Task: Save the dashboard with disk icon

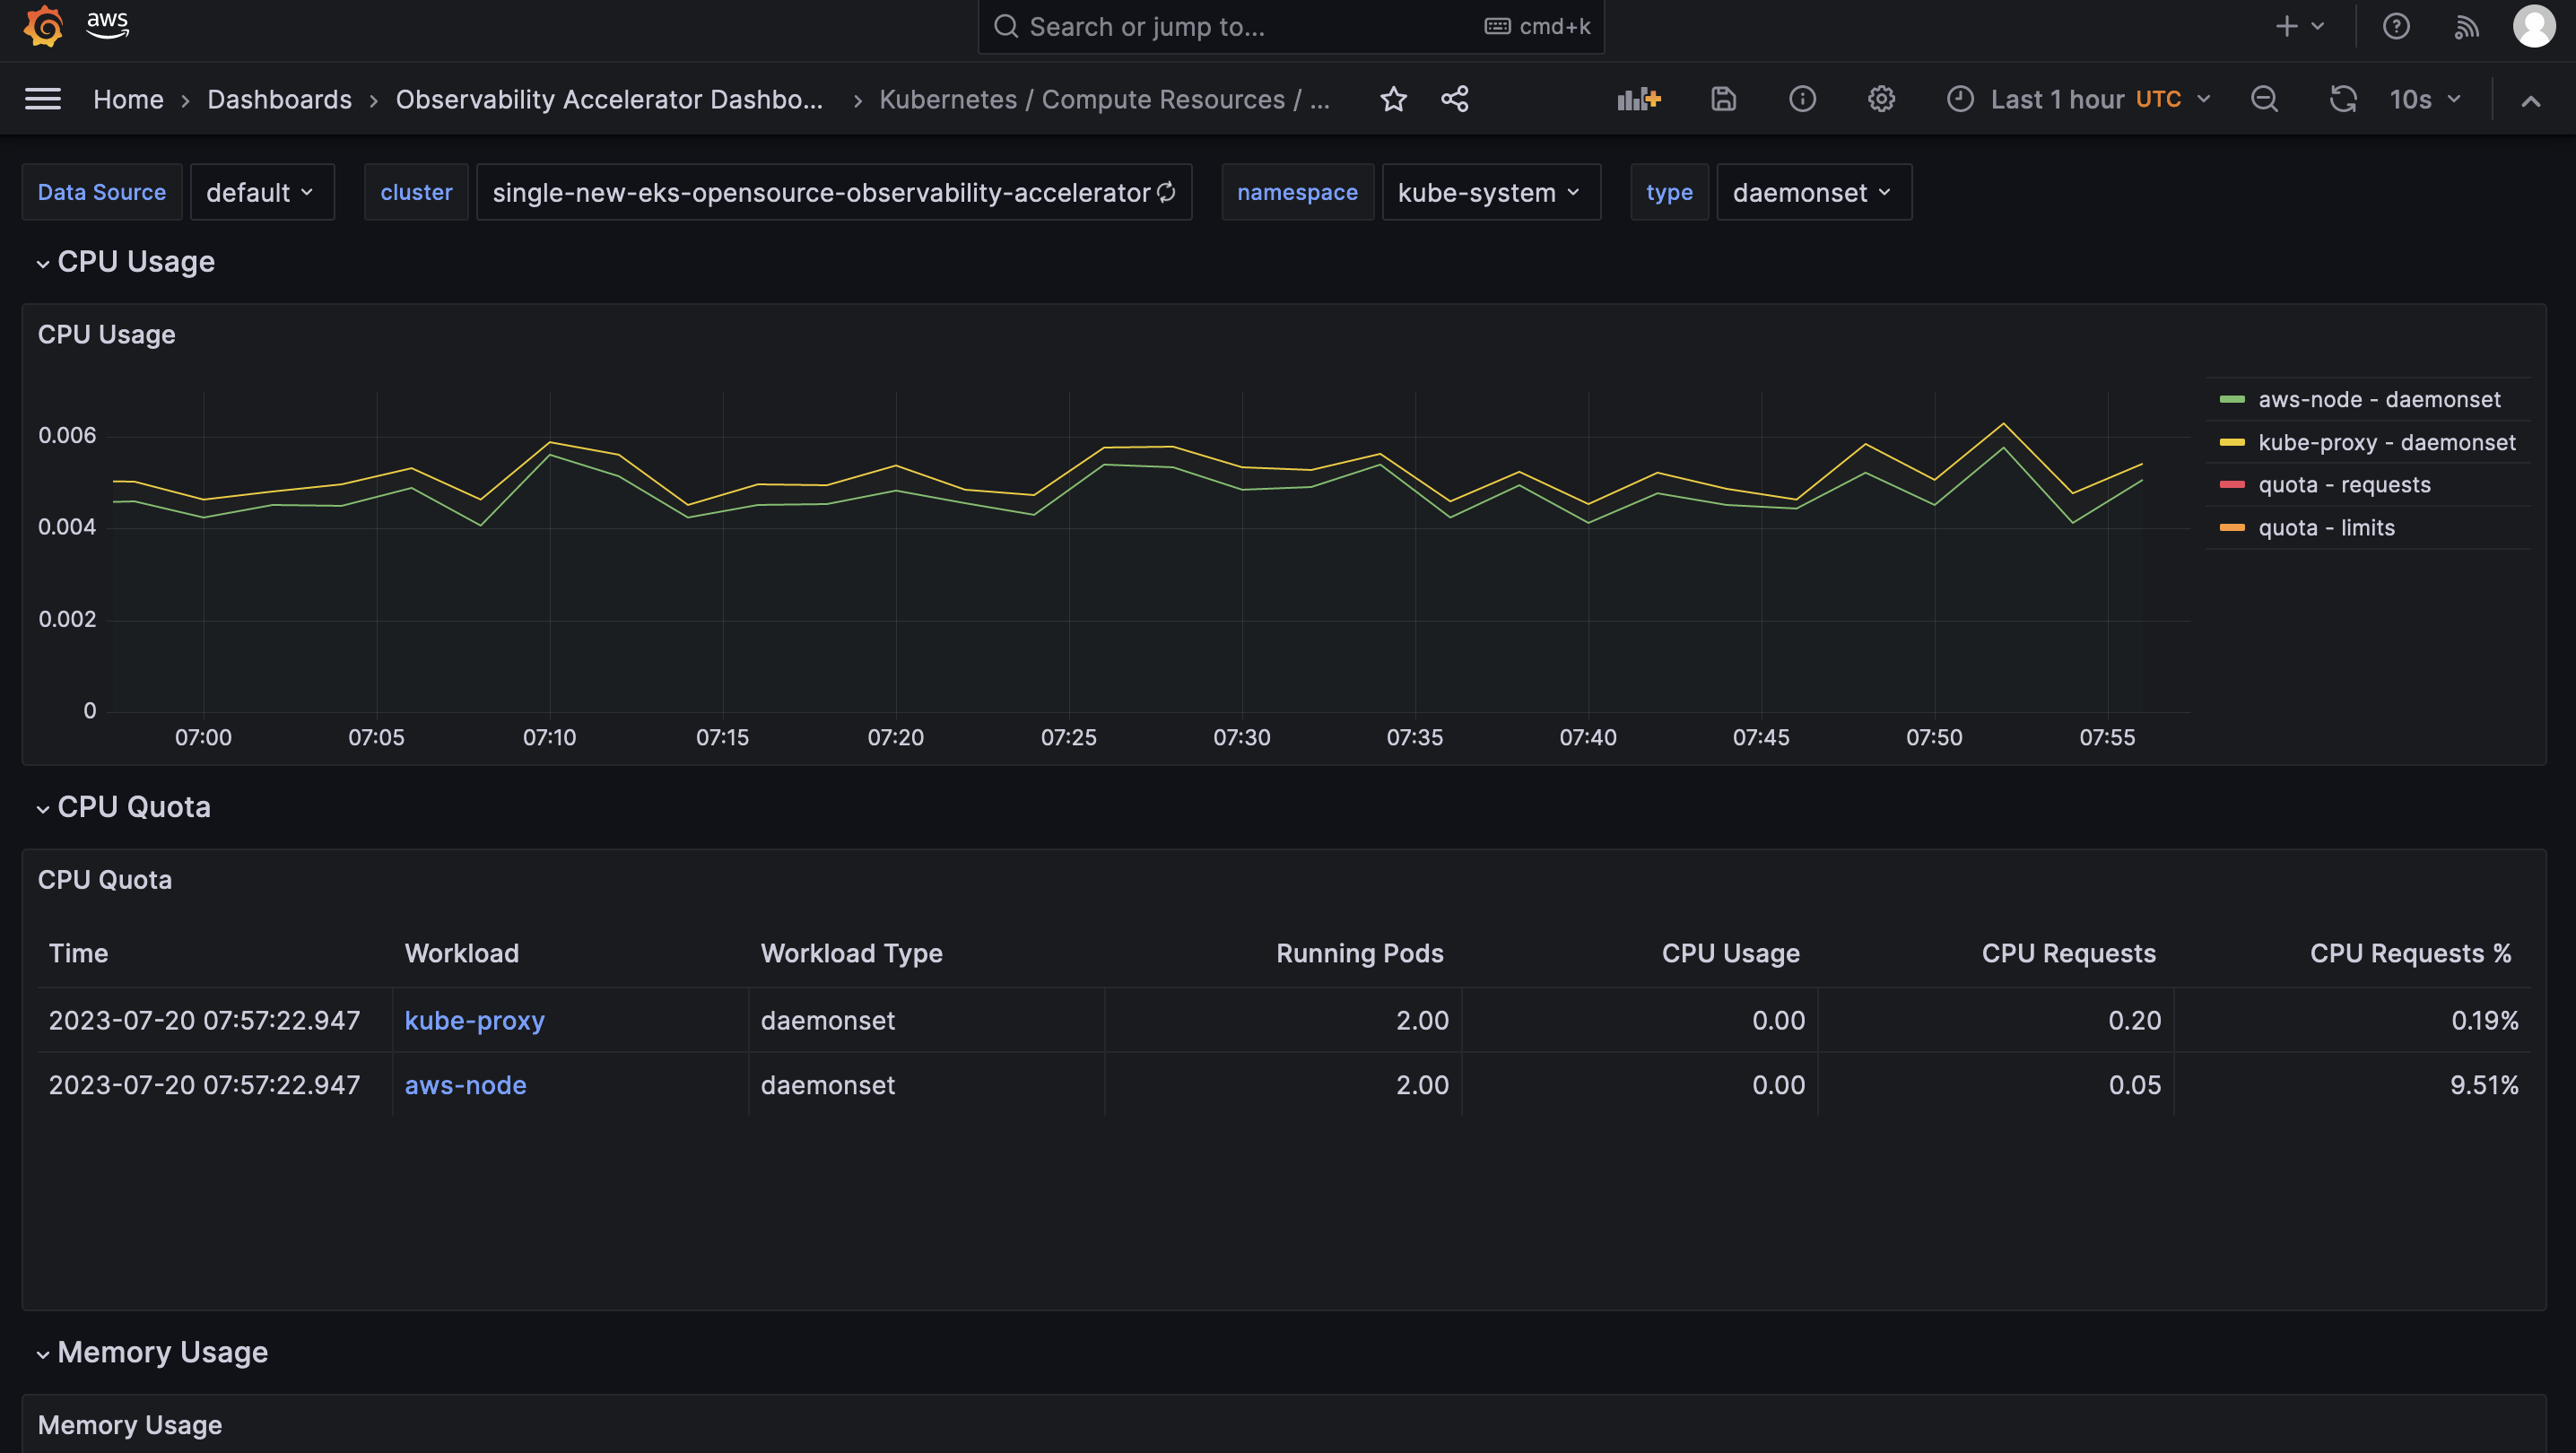Action: [1723, 99]
